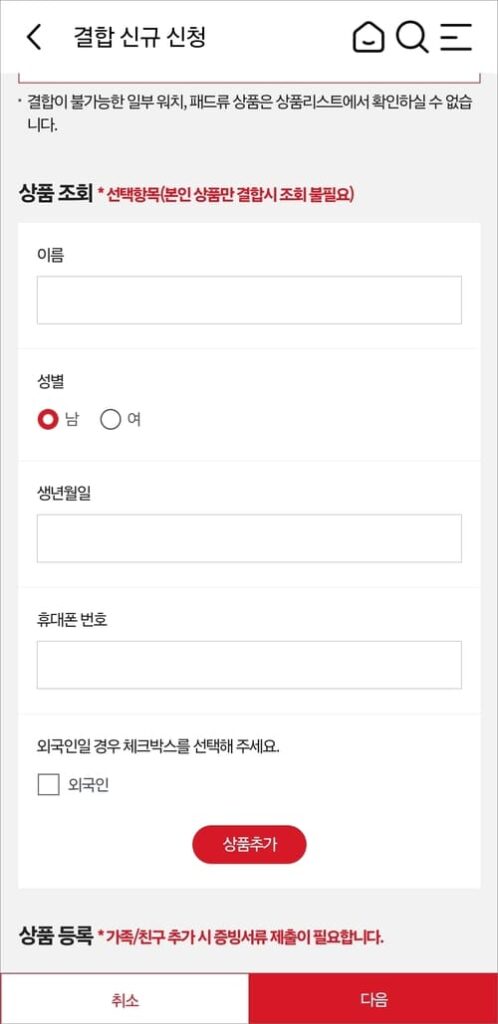Click the 상품추가 button
Image resolution: width=498 pixels, height=1024 pixels.
pyautogui.click(x=249, y=844)
